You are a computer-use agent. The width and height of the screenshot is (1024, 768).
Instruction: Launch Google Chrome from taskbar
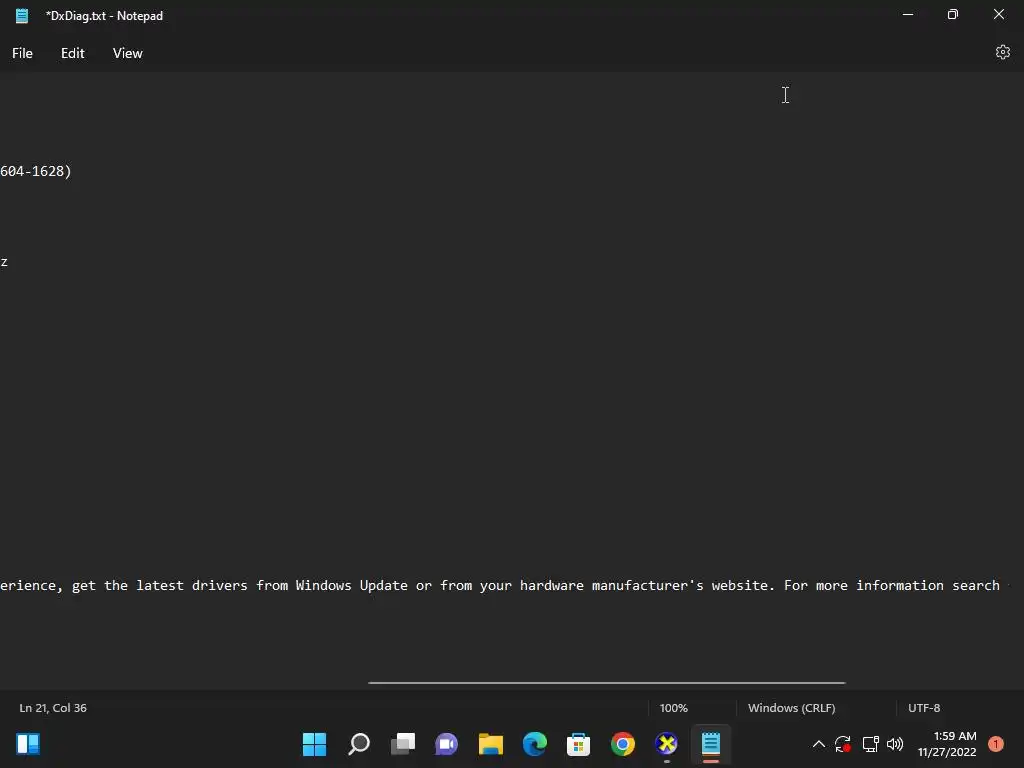622,744
